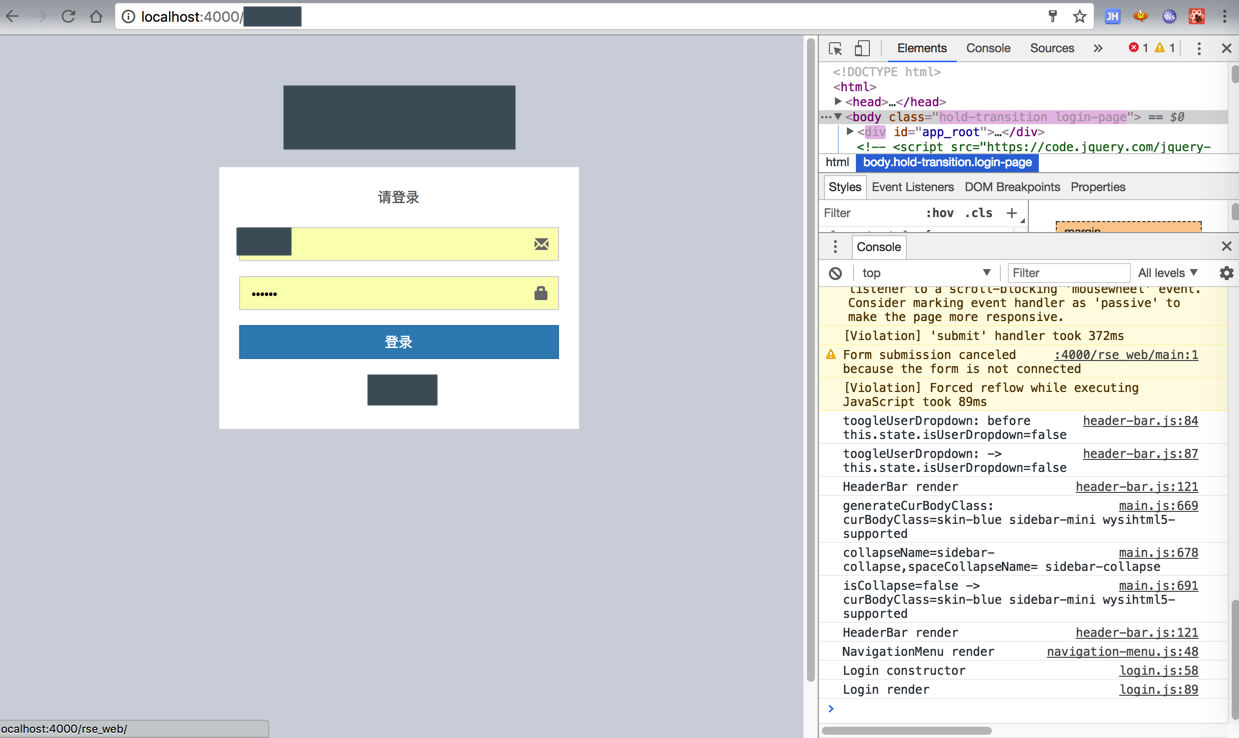Open the red error count indicator
The image size is (1239, 738).
(x=1138, y=48)
